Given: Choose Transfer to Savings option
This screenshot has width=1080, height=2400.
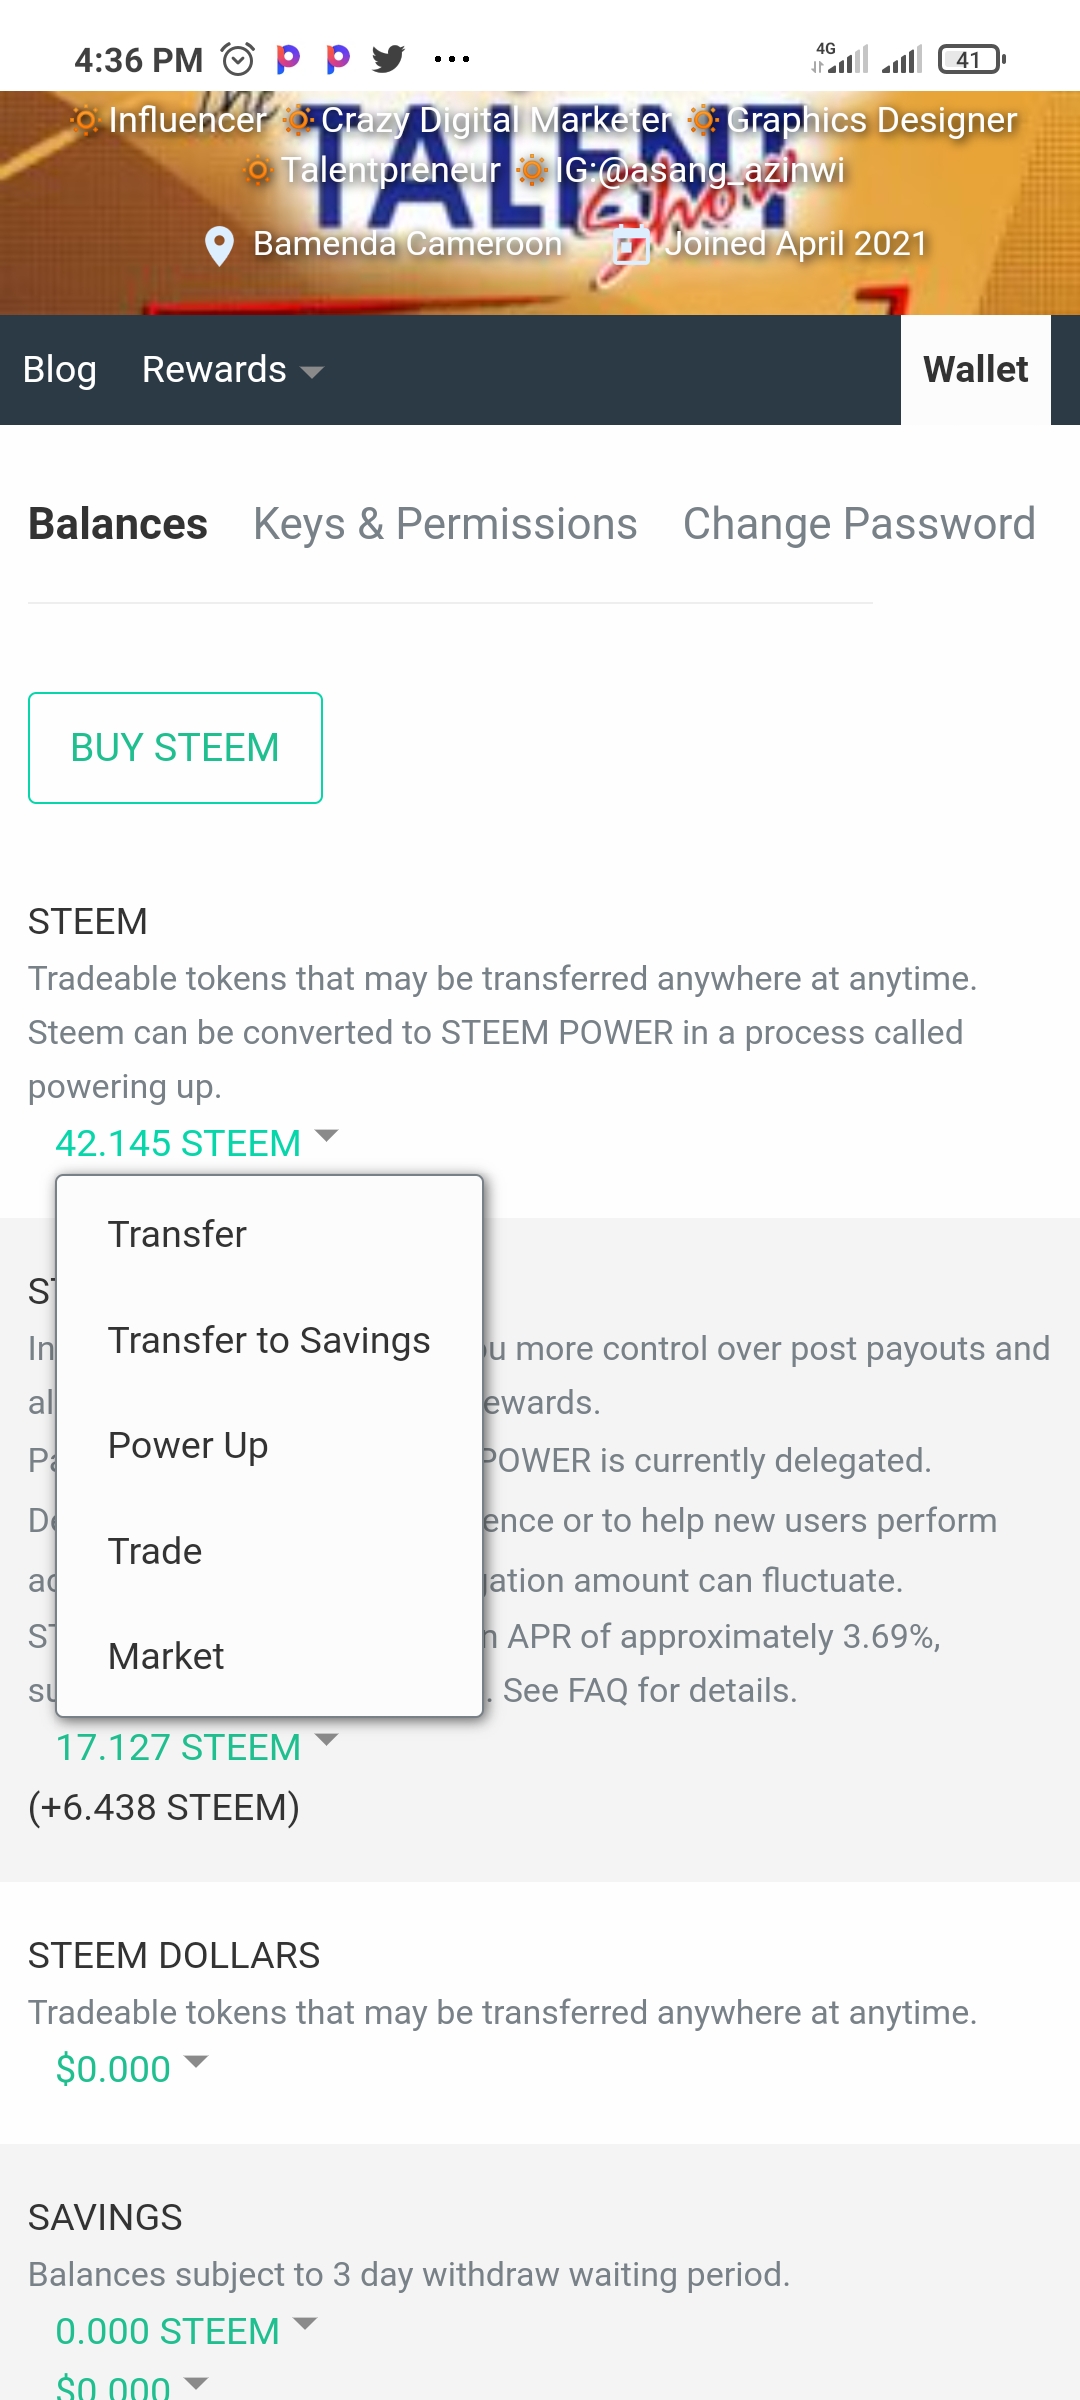Looking at the screenshot, I should (269, 1340).
